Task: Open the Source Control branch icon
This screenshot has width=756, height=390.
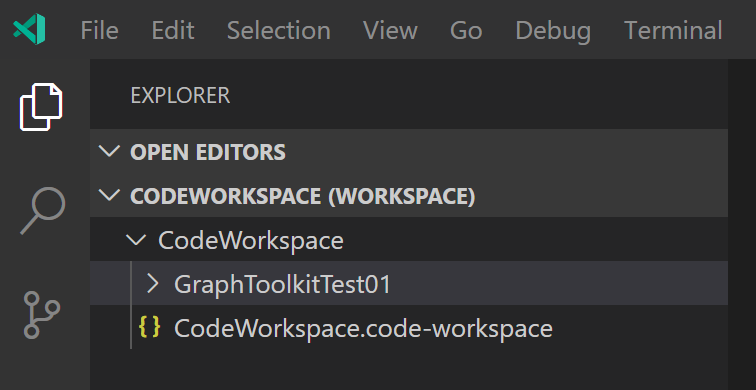Action: (41, 314)
